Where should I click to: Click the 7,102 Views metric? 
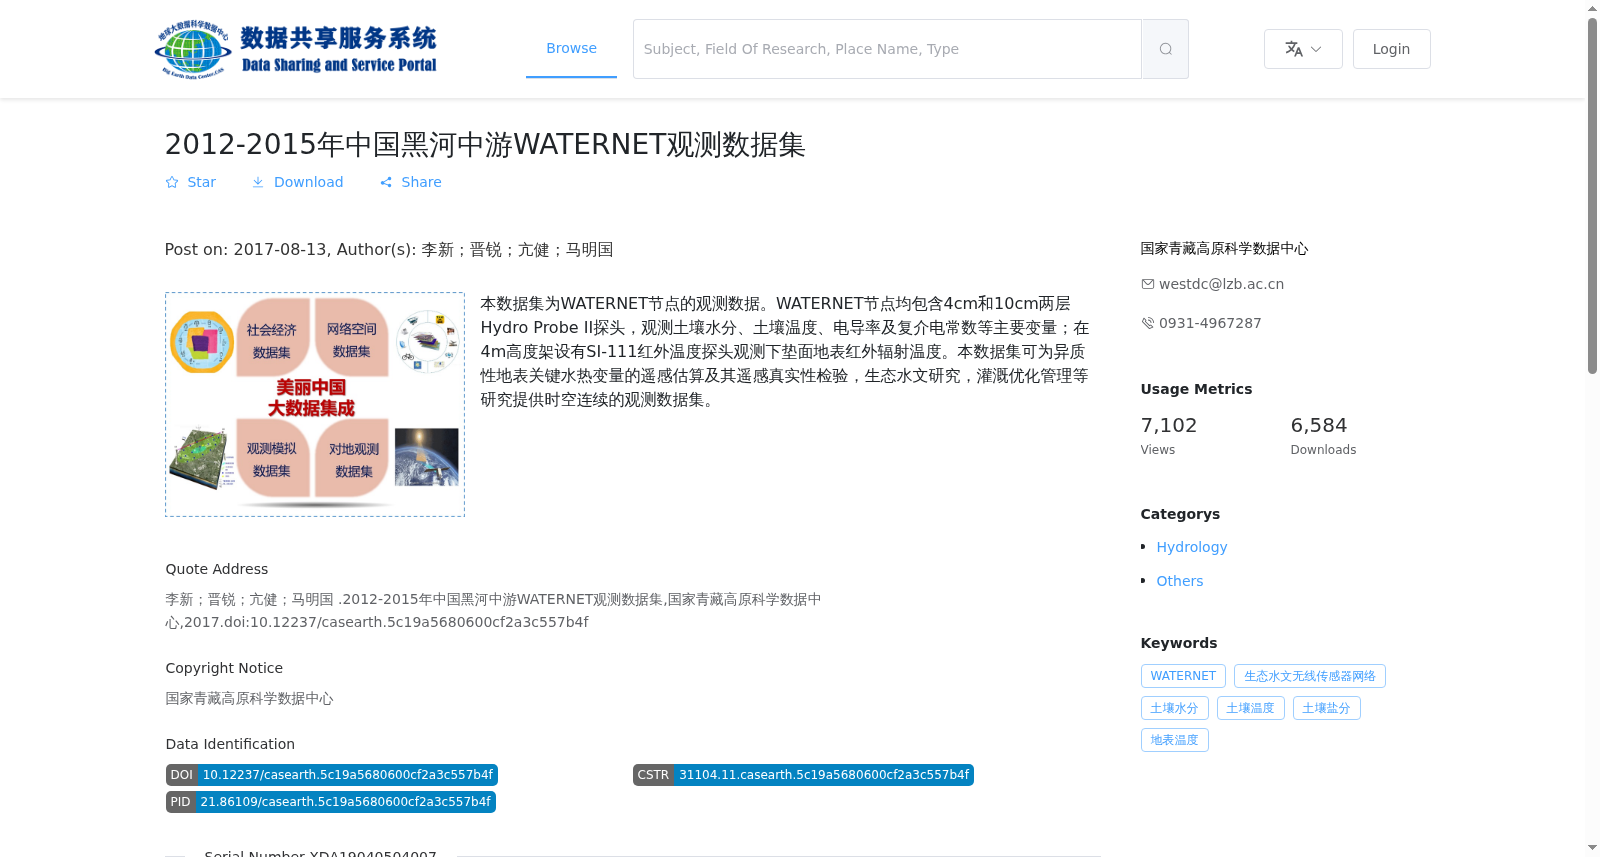[1169, 435]
